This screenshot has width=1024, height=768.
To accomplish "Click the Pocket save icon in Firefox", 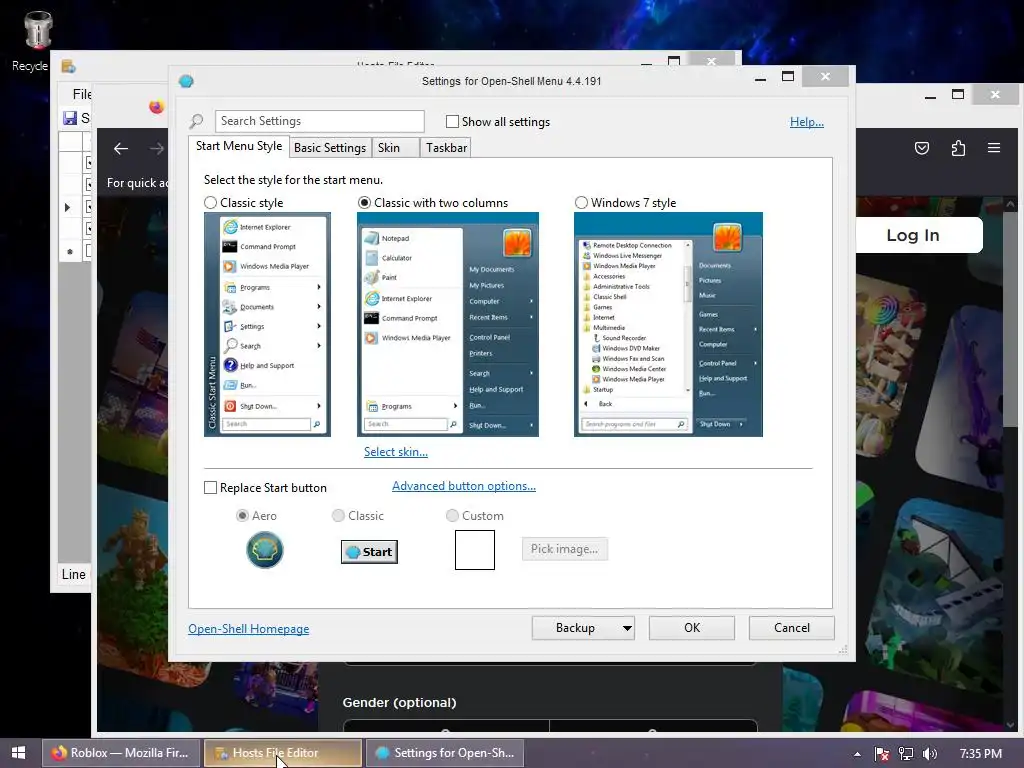I will coord(921,148).
